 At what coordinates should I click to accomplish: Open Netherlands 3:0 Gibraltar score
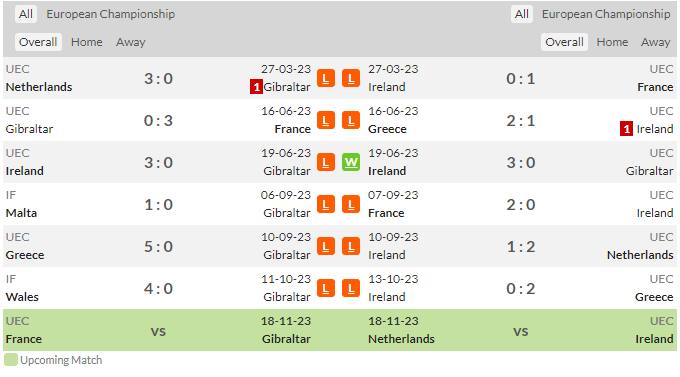tap(158, 79)
